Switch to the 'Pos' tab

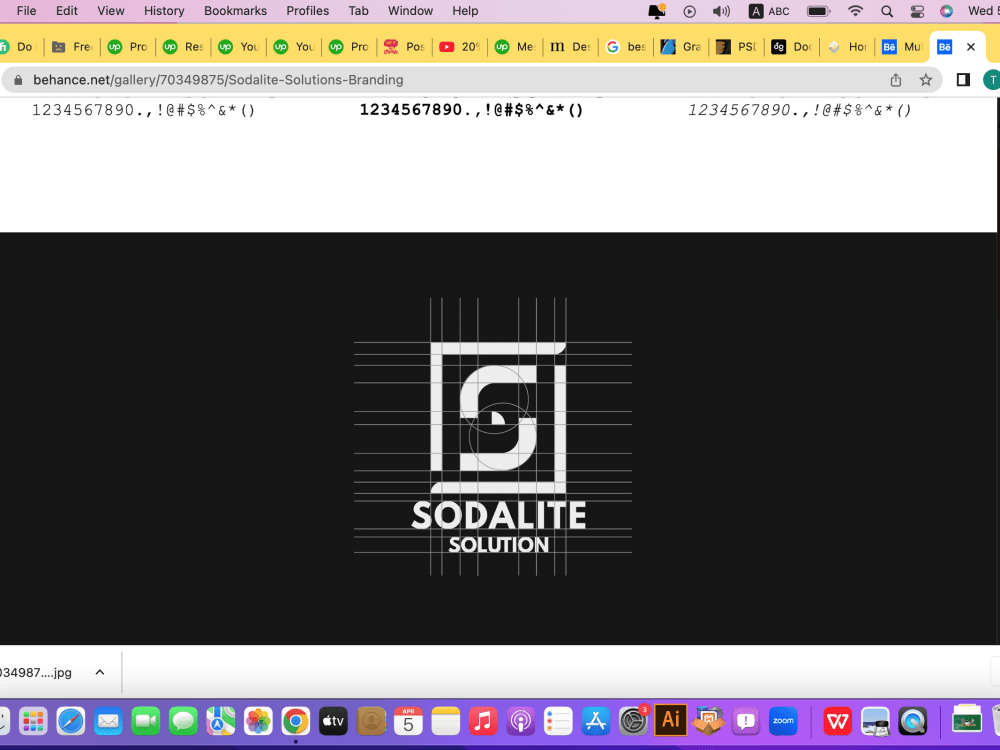click(404, 47)
